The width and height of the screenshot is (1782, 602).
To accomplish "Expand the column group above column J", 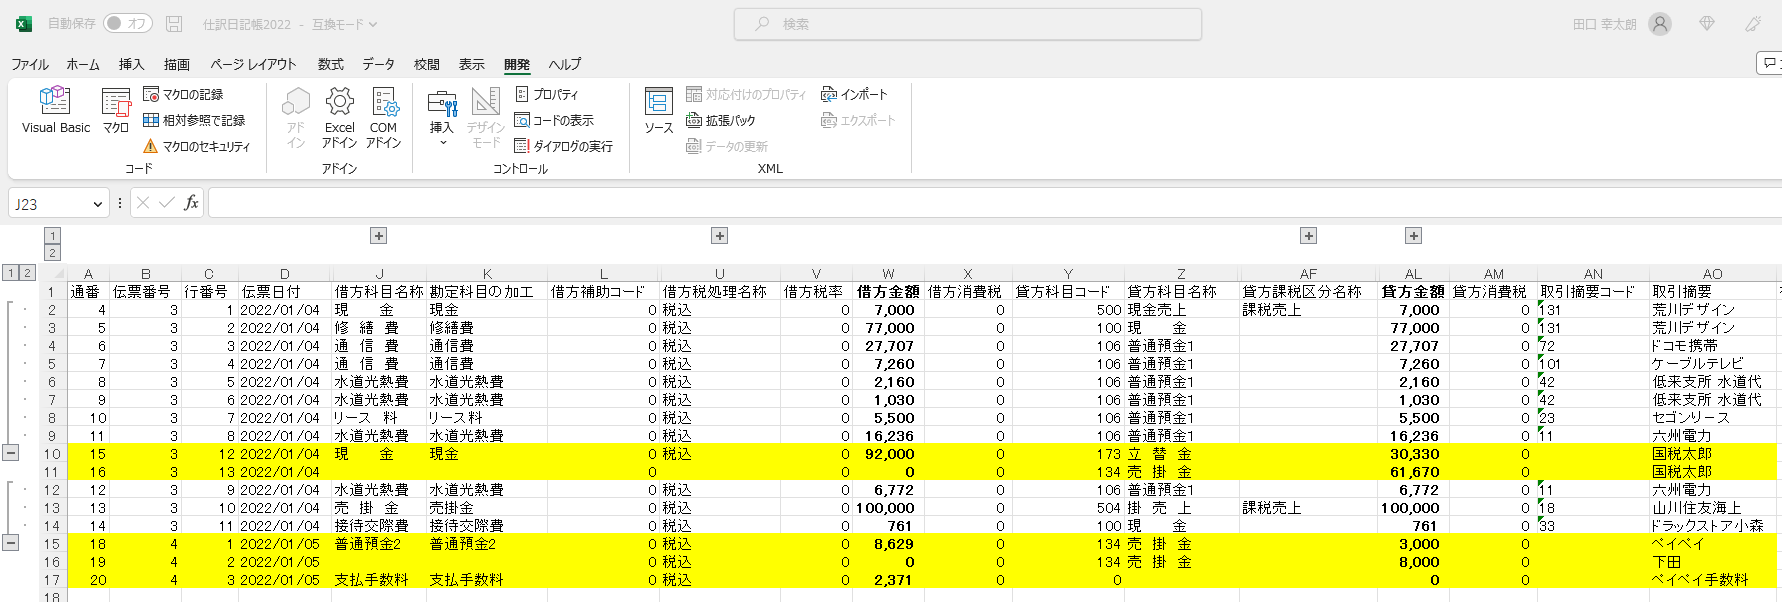I will (378, 236).
